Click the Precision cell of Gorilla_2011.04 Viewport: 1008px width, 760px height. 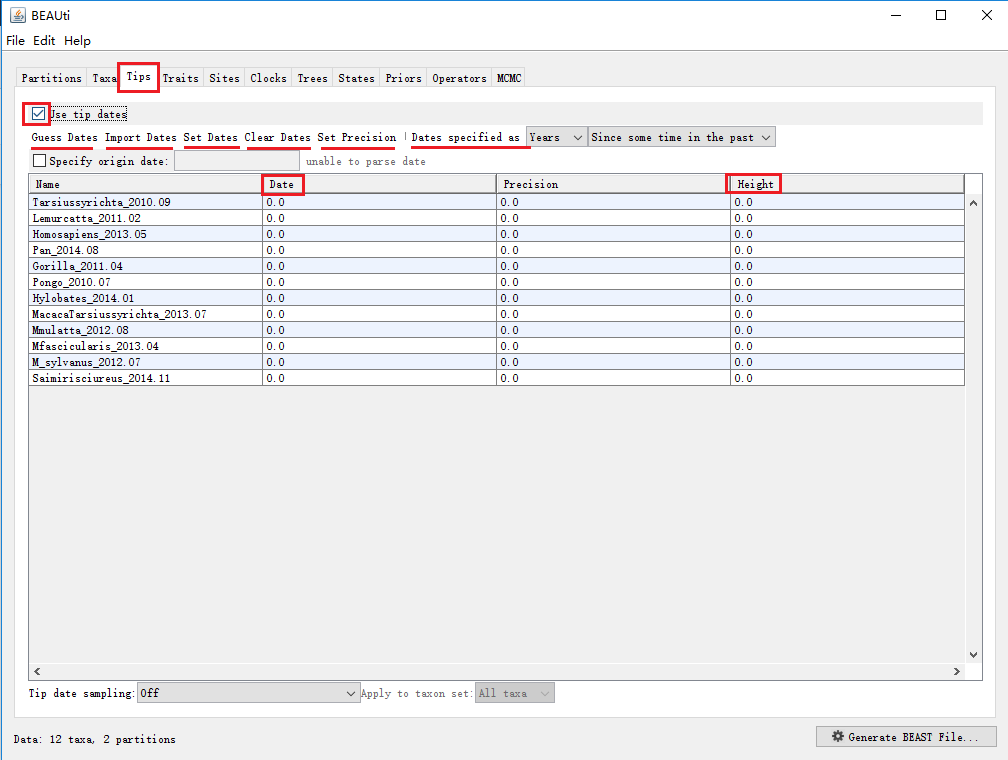click(x=613, y=266)
